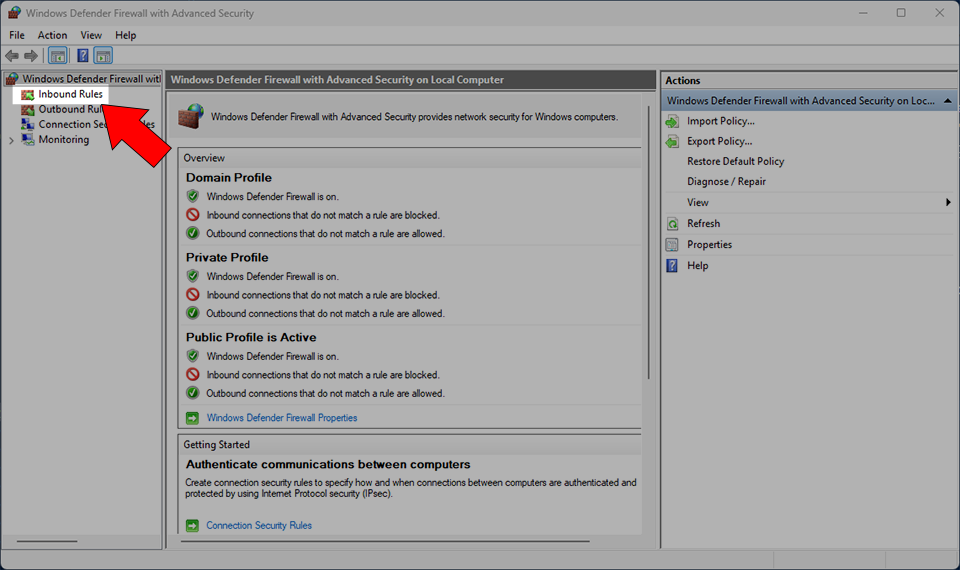This screenshot has width=960, height=570.
Task: Click Domain Profile inbound blocked icon
Action: coord(193,215)
